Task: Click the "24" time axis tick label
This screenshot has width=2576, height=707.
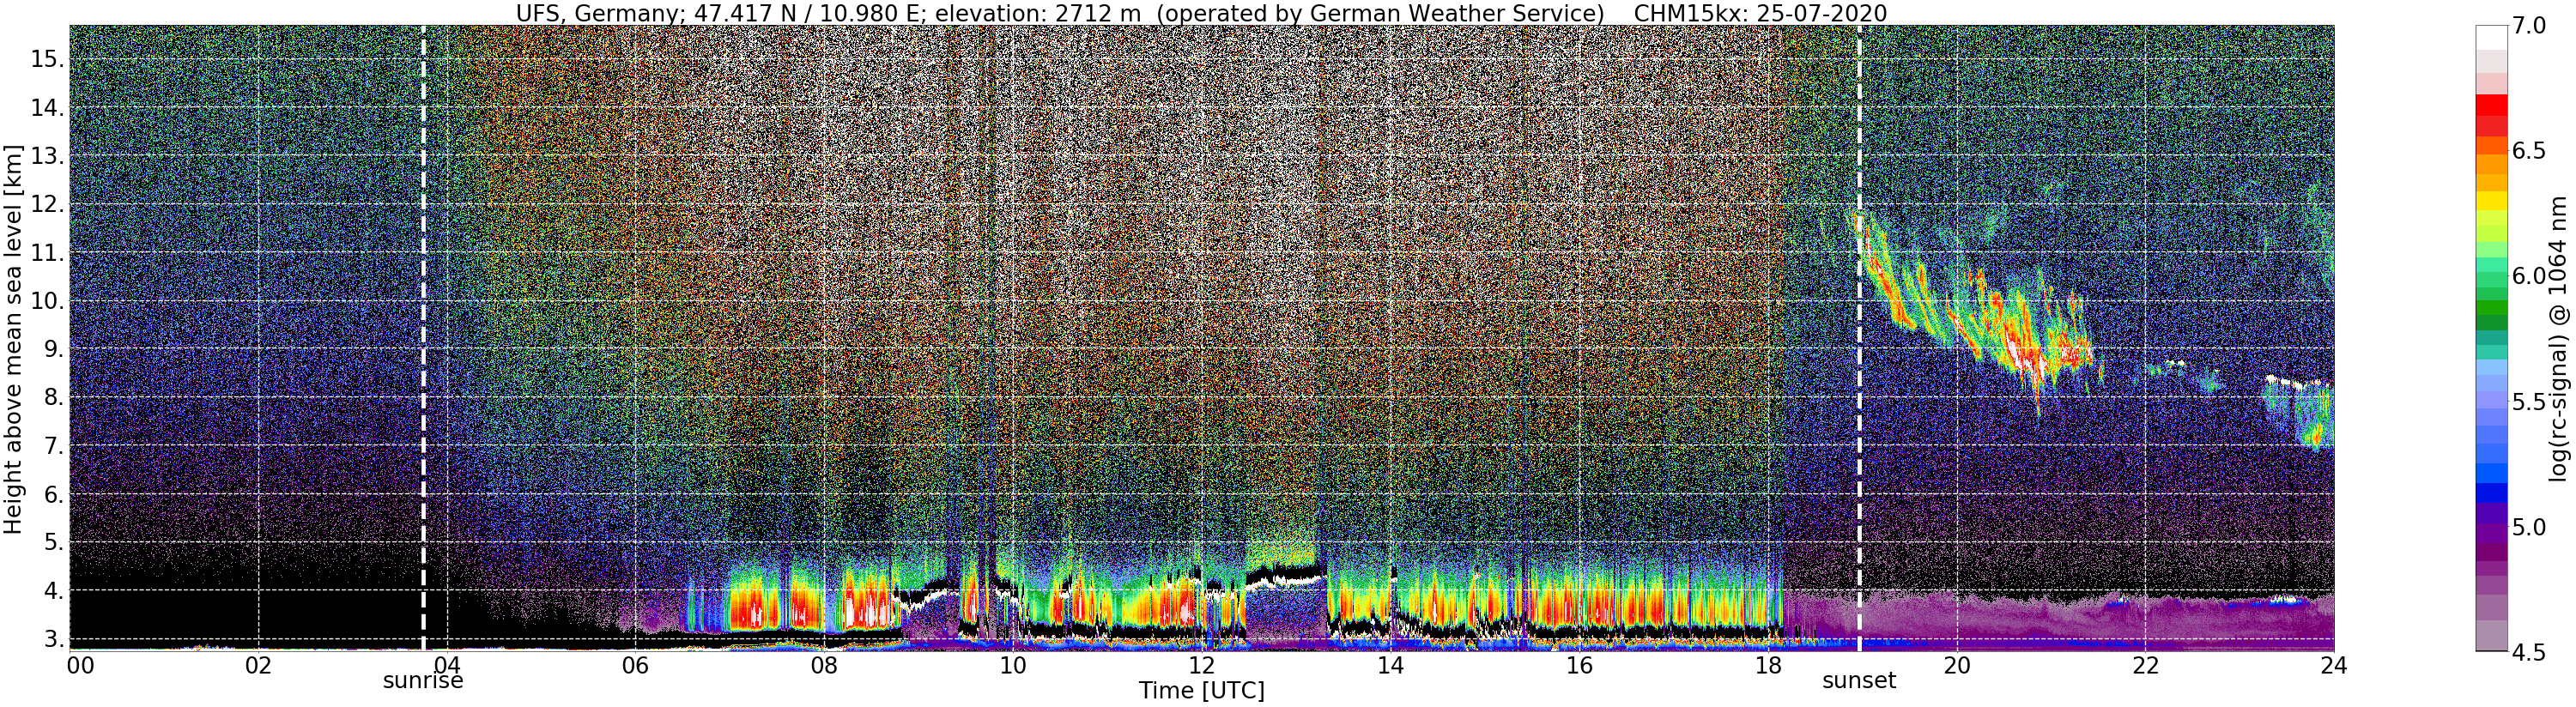Action: (x=2333, y=666)
